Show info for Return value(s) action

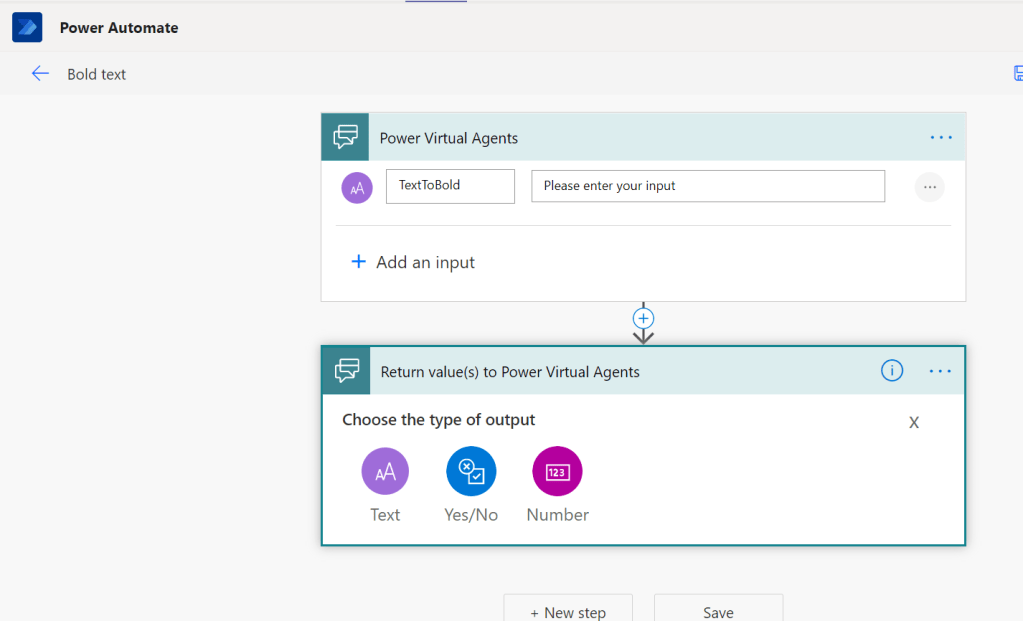click(891, 371)
